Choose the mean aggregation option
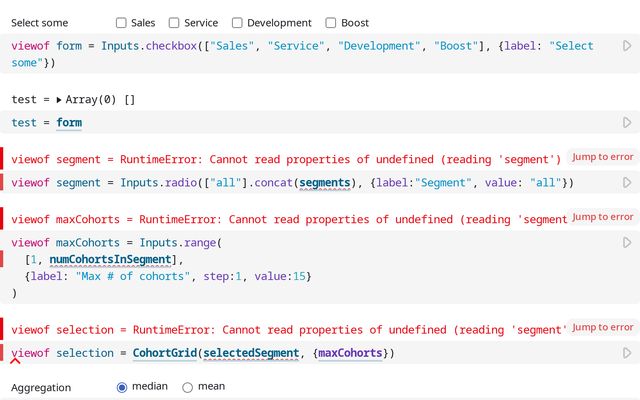 point(187,387)
